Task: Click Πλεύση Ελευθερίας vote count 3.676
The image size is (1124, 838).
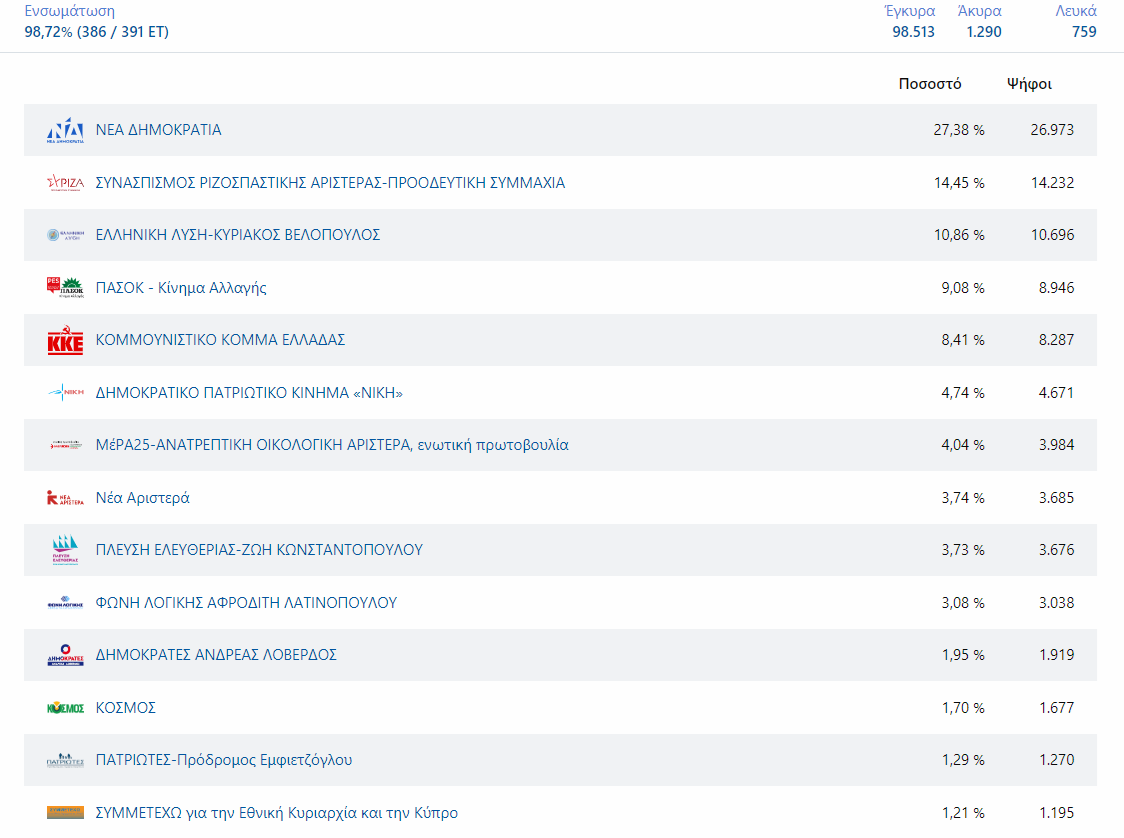Action: coord(1057,550)
